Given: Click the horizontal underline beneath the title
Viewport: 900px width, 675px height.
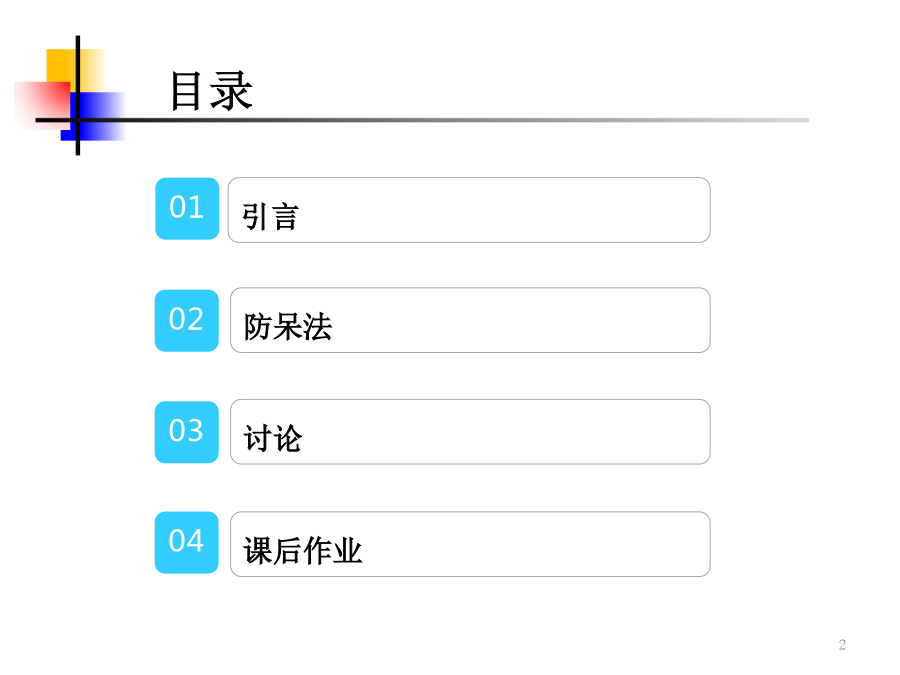Looking at the screenshot, I should [x=422, y=120].
